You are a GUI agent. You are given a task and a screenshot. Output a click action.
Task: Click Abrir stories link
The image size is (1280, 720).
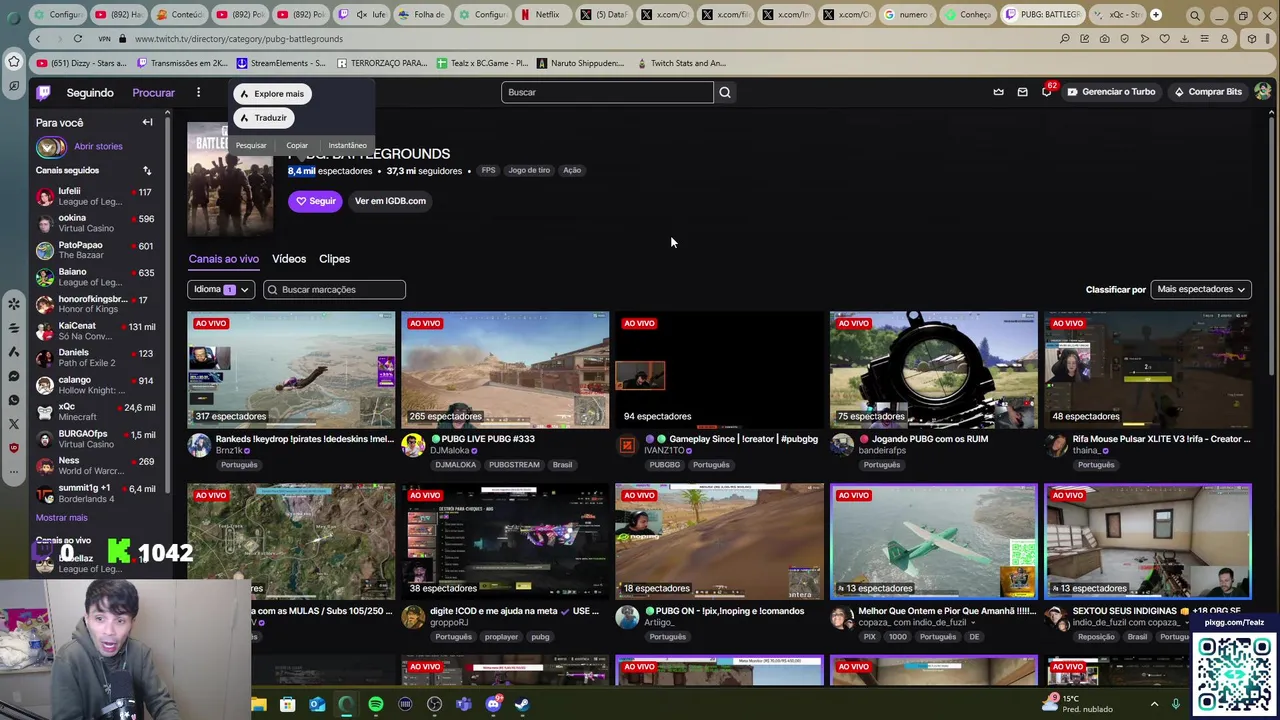pos(98,146)
